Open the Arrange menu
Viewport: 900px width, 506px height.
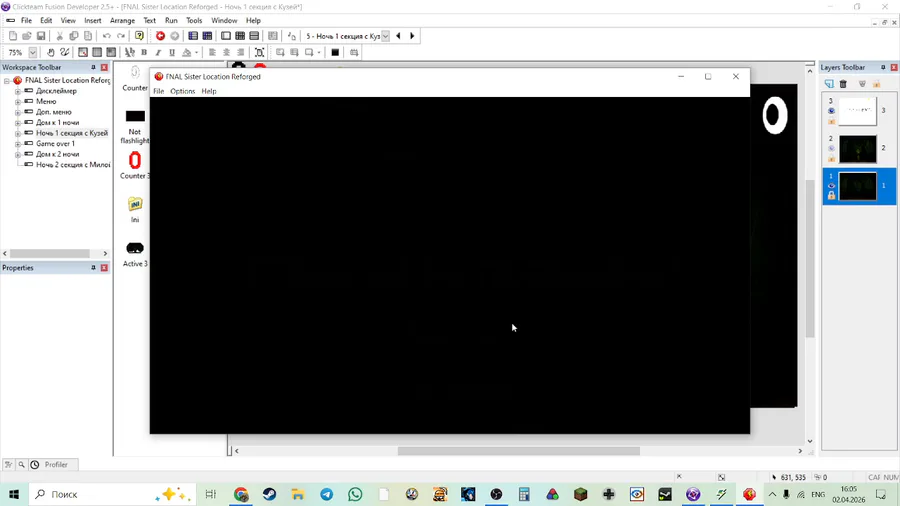click(x=122, y=20)
